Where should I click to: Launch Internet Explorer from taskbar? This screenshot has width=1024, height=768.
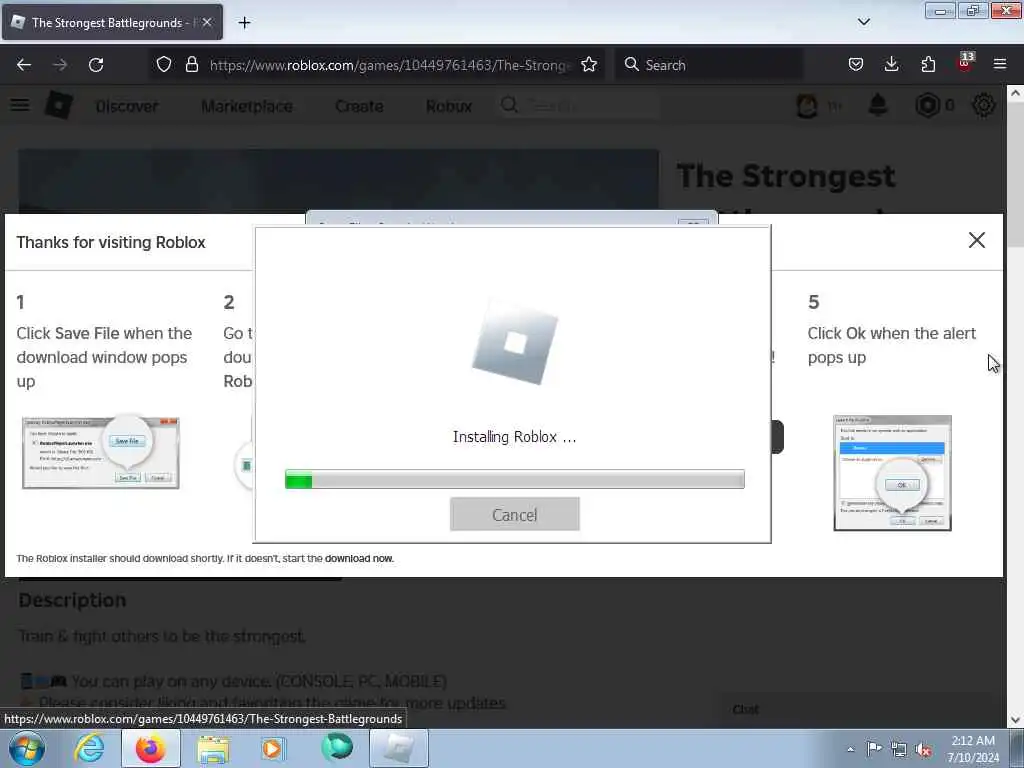tap(89, 748)
